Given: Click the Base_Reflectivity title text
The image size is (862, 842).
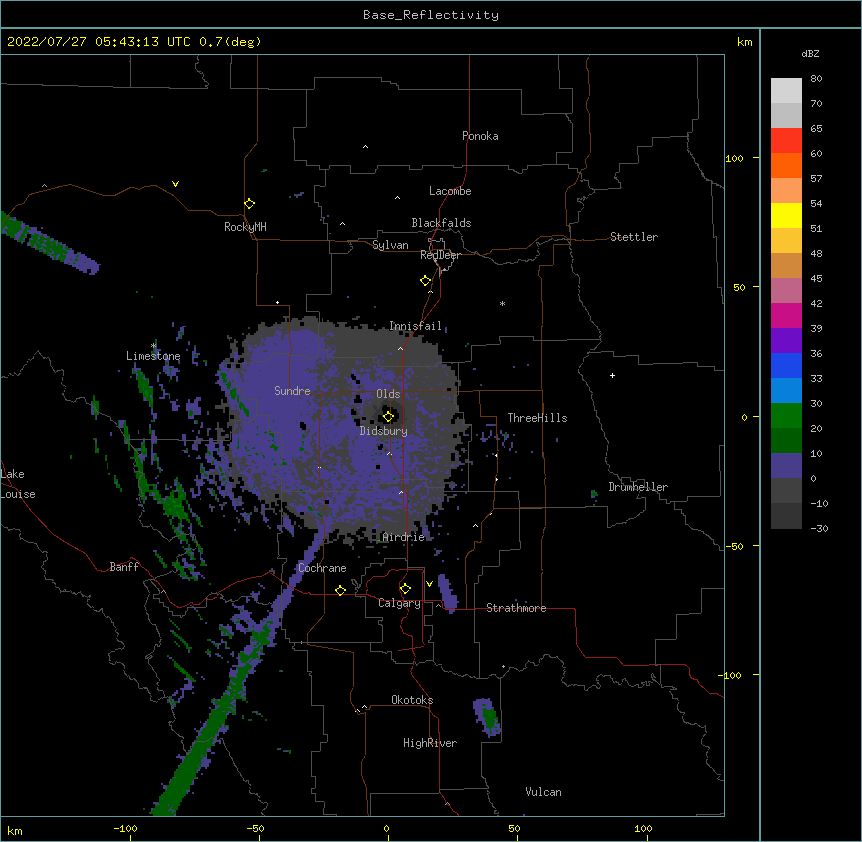Looking at the screenshot, I should point(431,15).
